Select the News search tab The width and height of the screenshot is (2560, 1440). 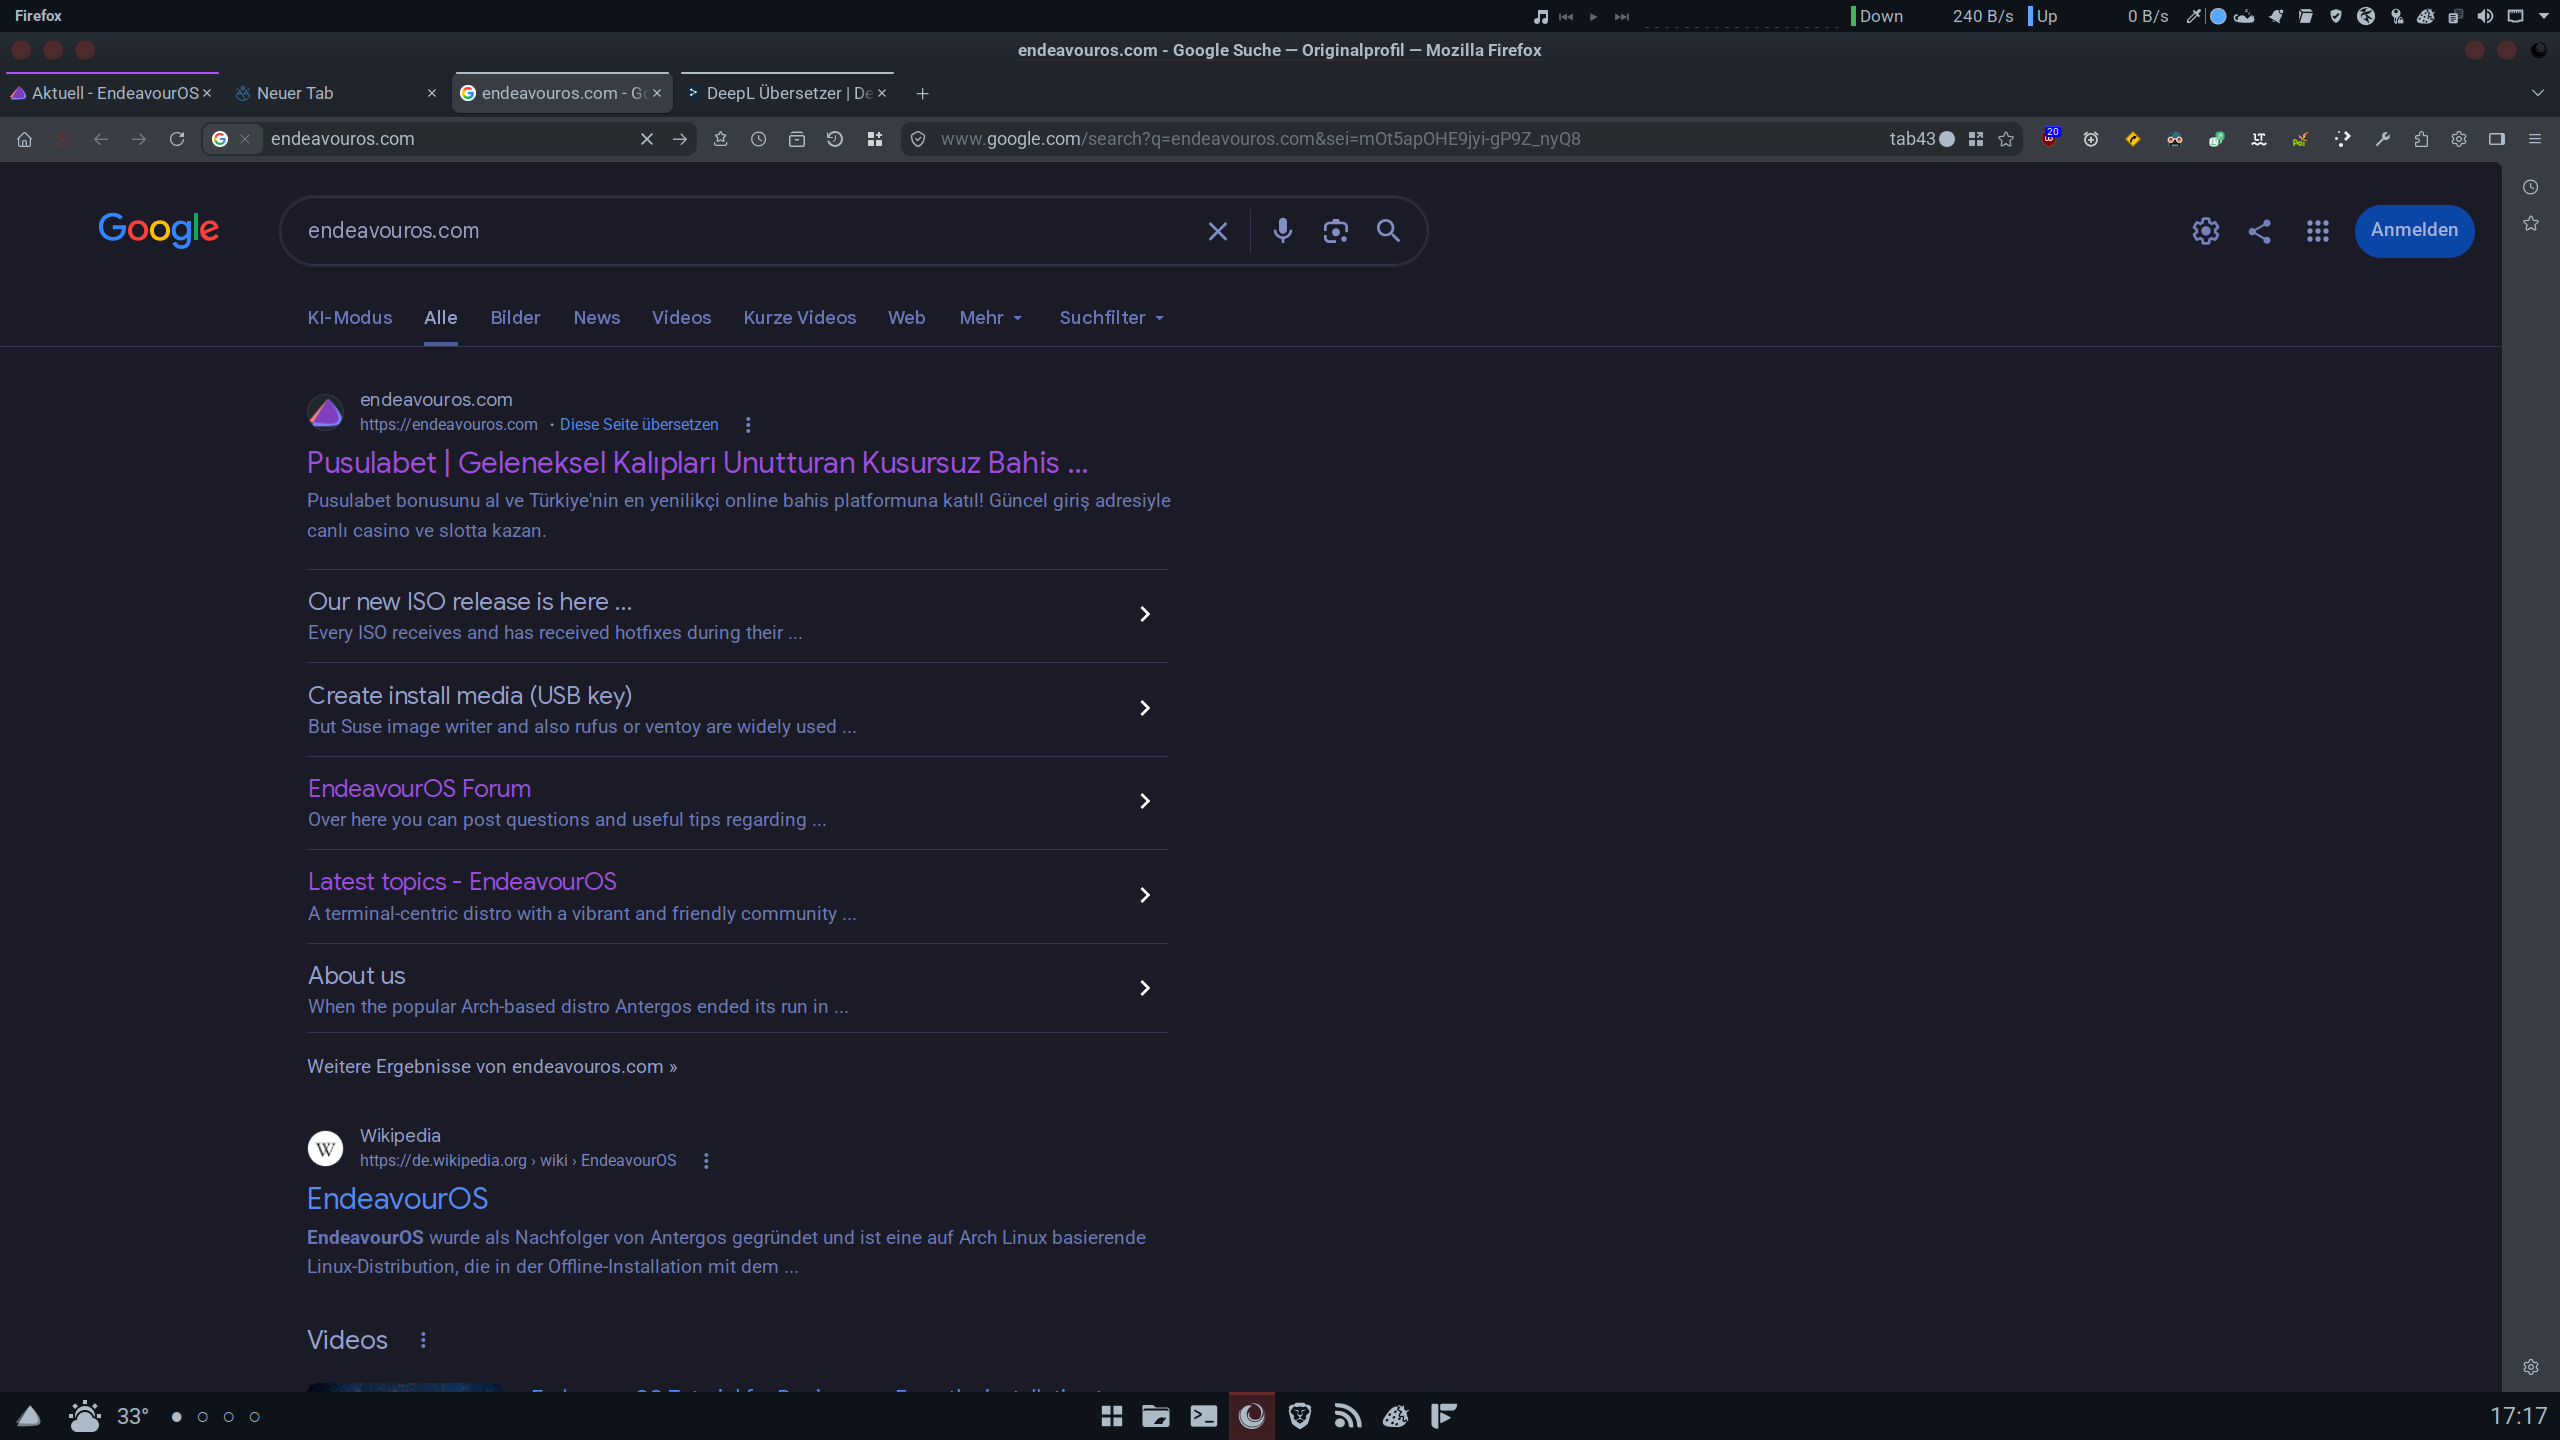(x=597, y=318)
